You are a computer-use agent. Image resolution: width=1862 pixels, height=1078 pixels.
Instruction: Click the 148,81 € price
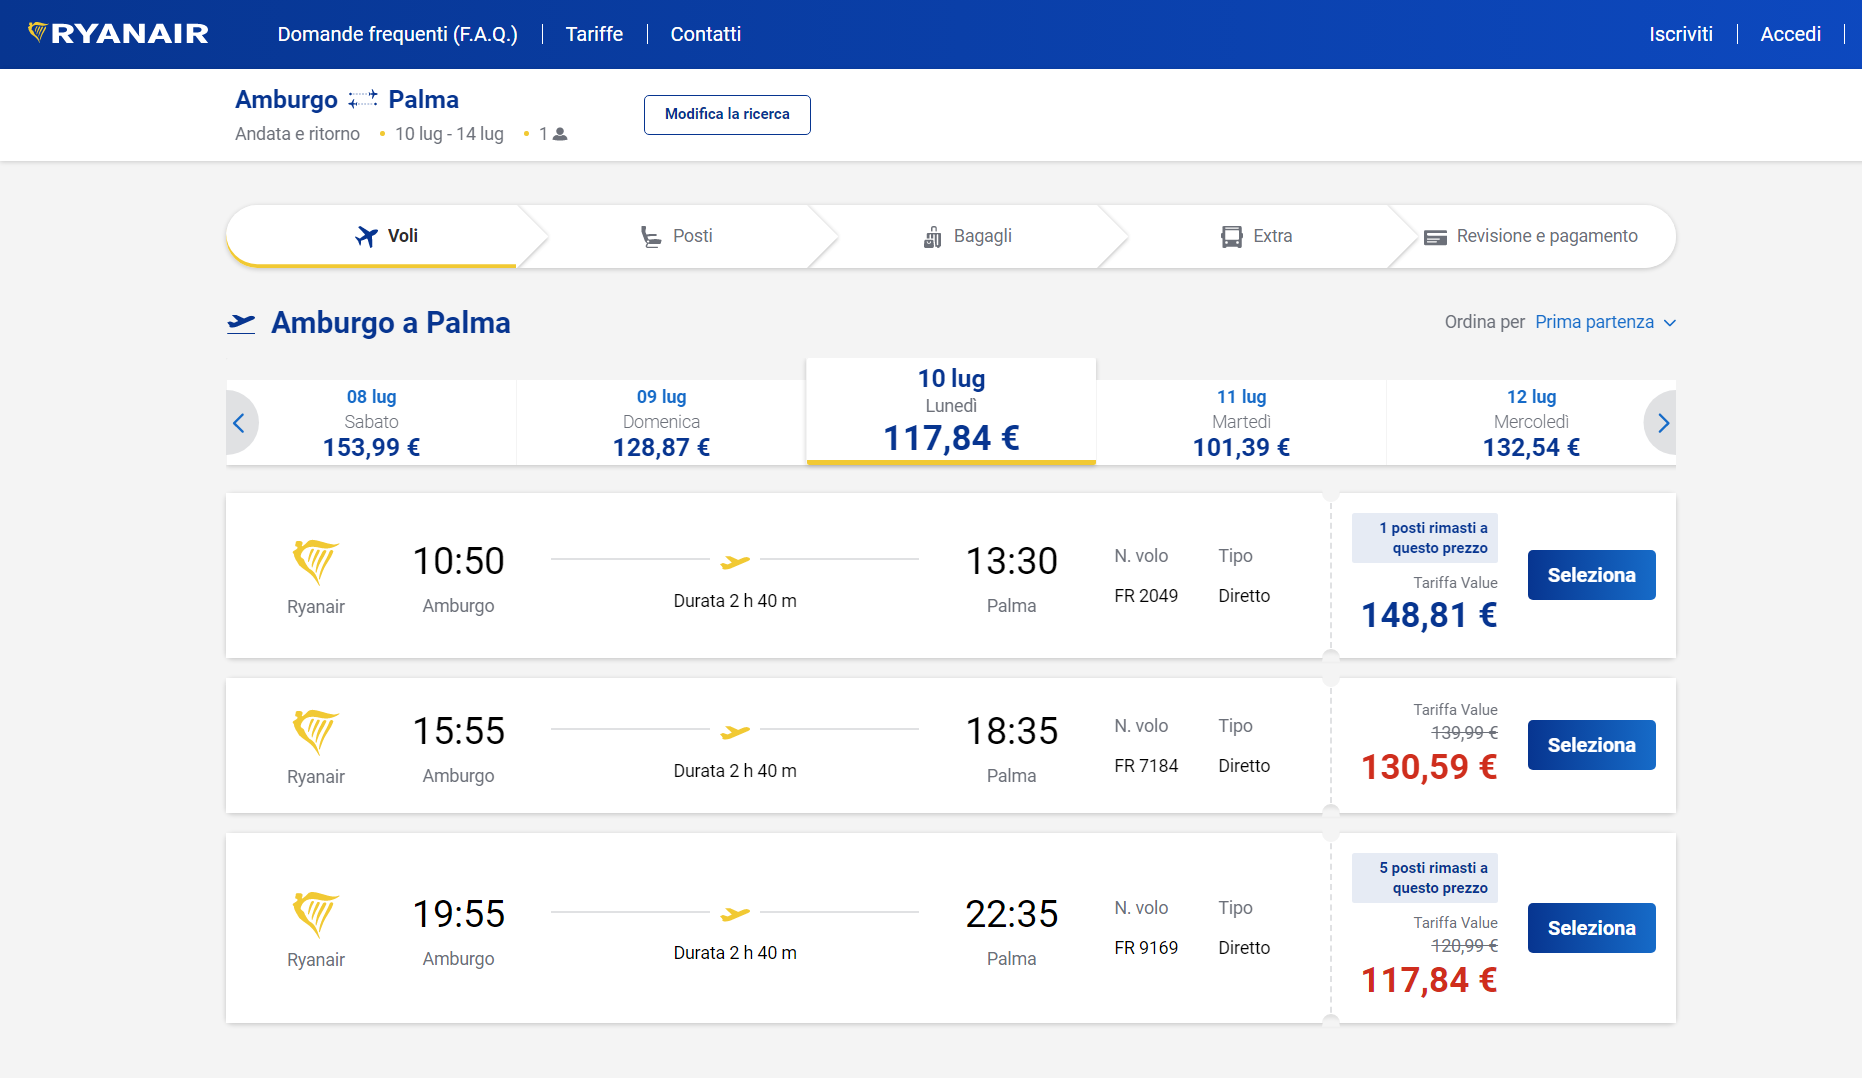pyautogui.click(x=1429, y=615)
